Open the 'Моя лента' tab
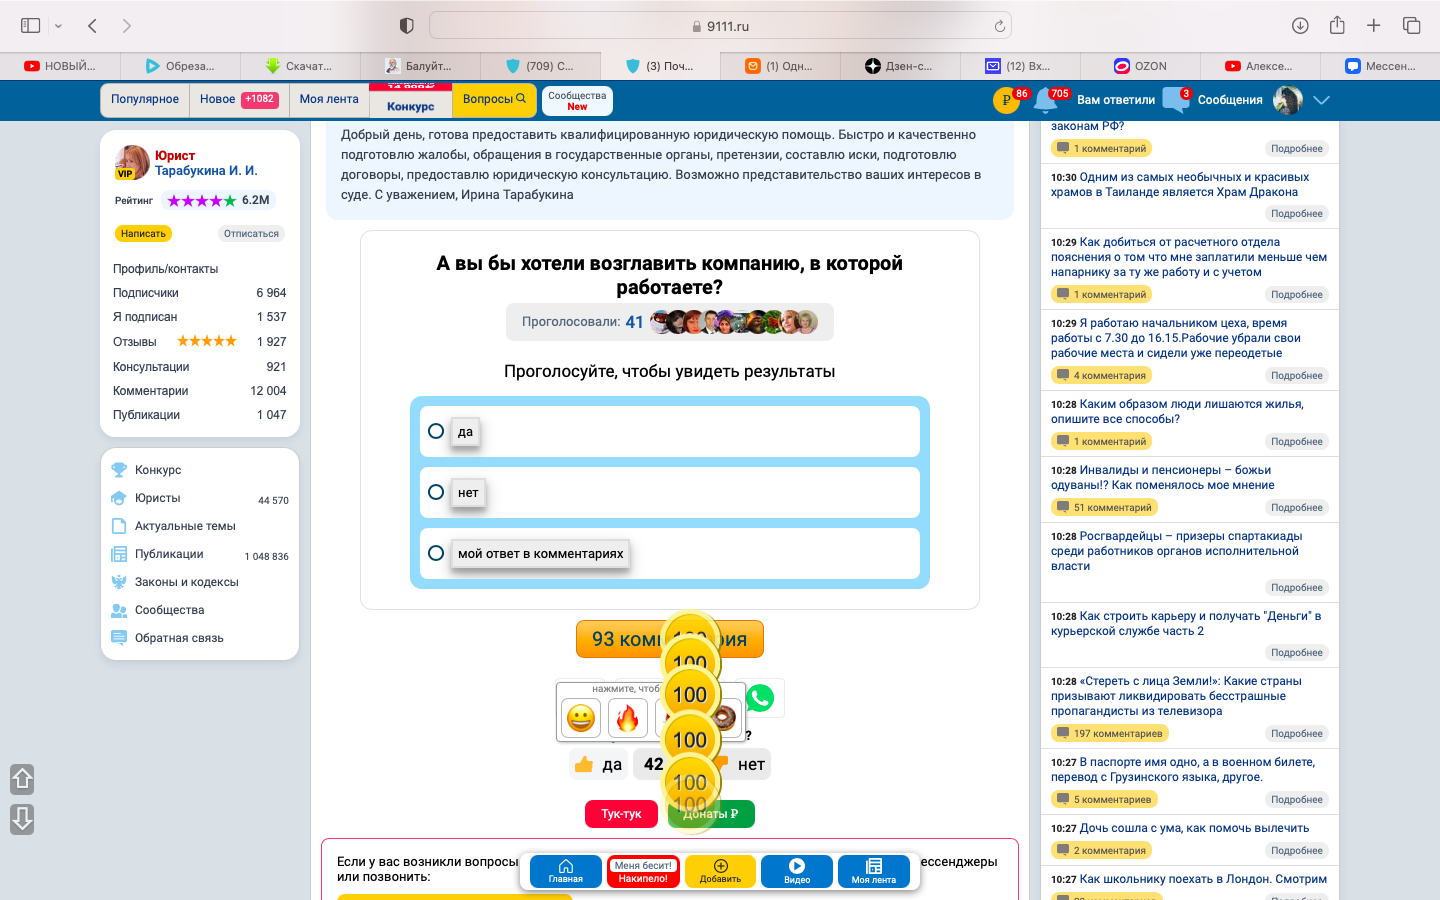1440x900 pixels. (x=329, y=99)
